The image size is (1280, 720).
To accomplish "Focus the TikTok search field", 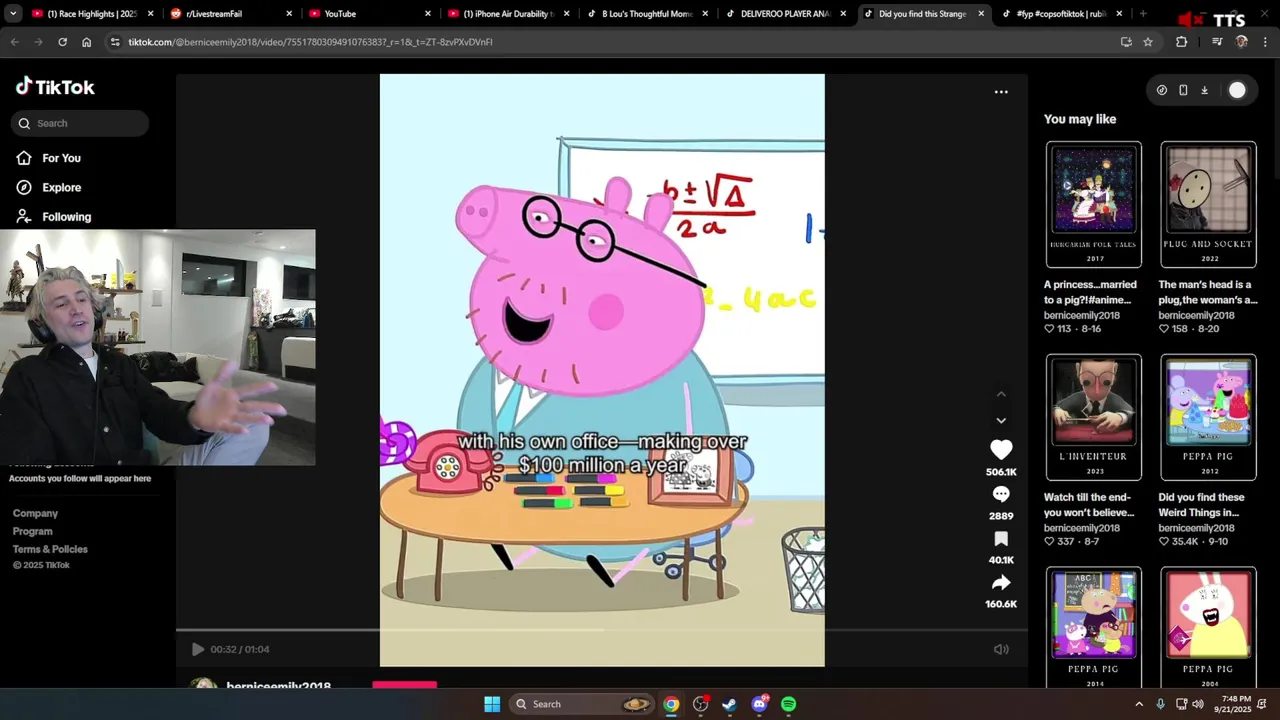I will (80, 123).
